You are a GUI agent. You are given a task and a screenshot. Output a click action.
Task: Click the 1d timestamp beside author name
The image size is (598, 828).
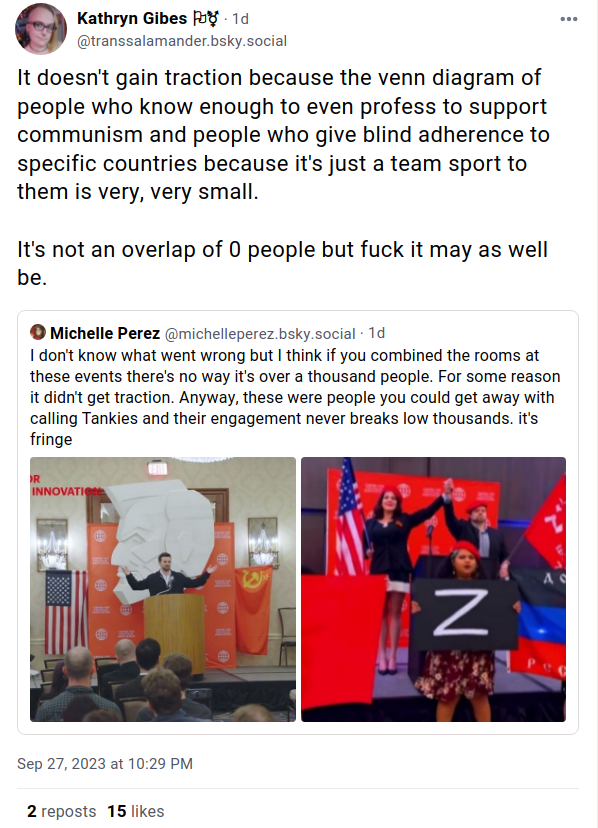click(240, 19)
